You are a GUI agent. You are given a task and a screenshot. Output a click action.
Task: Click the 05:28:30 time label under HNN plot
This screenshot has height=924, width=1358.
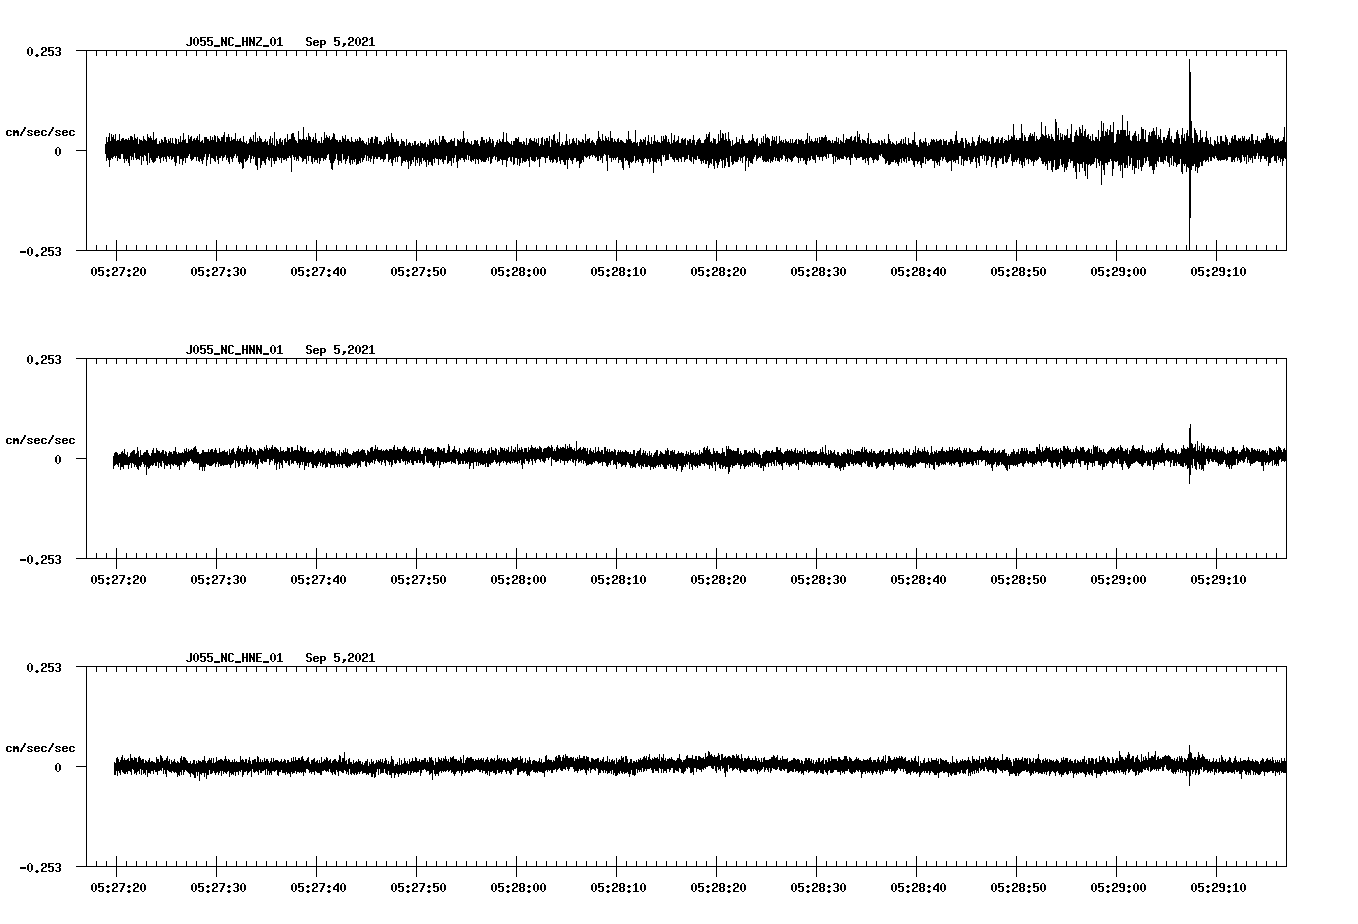[817, 579]
